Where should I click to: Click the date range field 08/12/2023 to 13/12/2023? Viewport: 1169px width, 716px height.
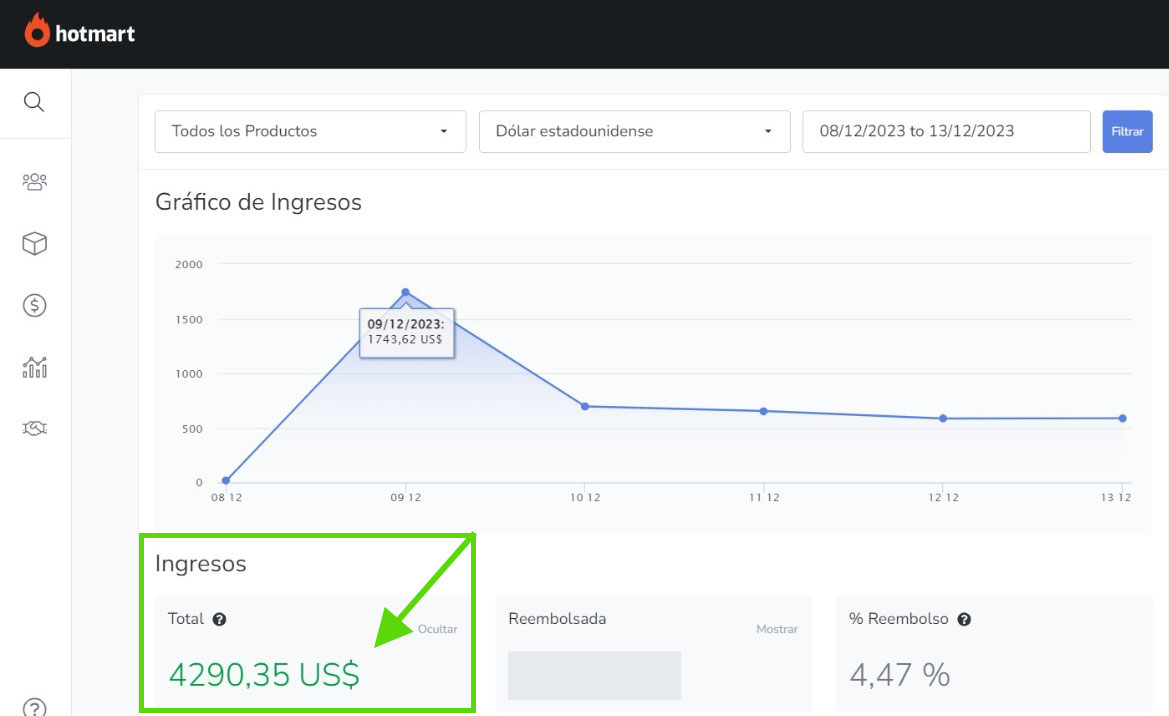(x=945, y=131)
